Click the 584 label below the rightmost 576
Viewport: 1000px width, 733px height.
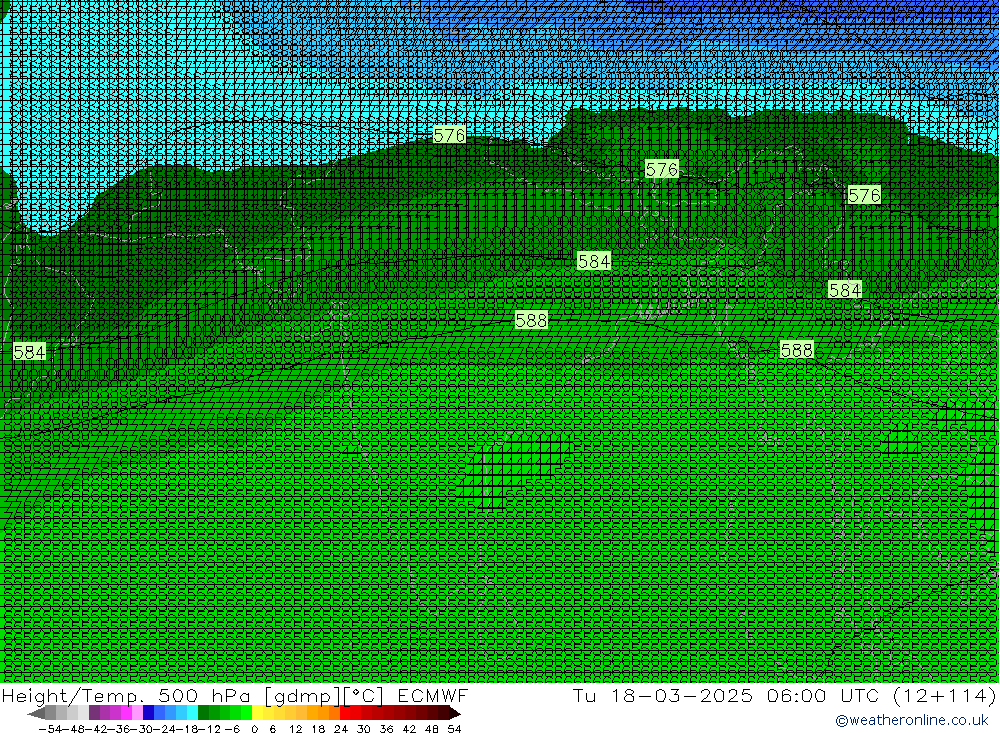click(844, 290)
